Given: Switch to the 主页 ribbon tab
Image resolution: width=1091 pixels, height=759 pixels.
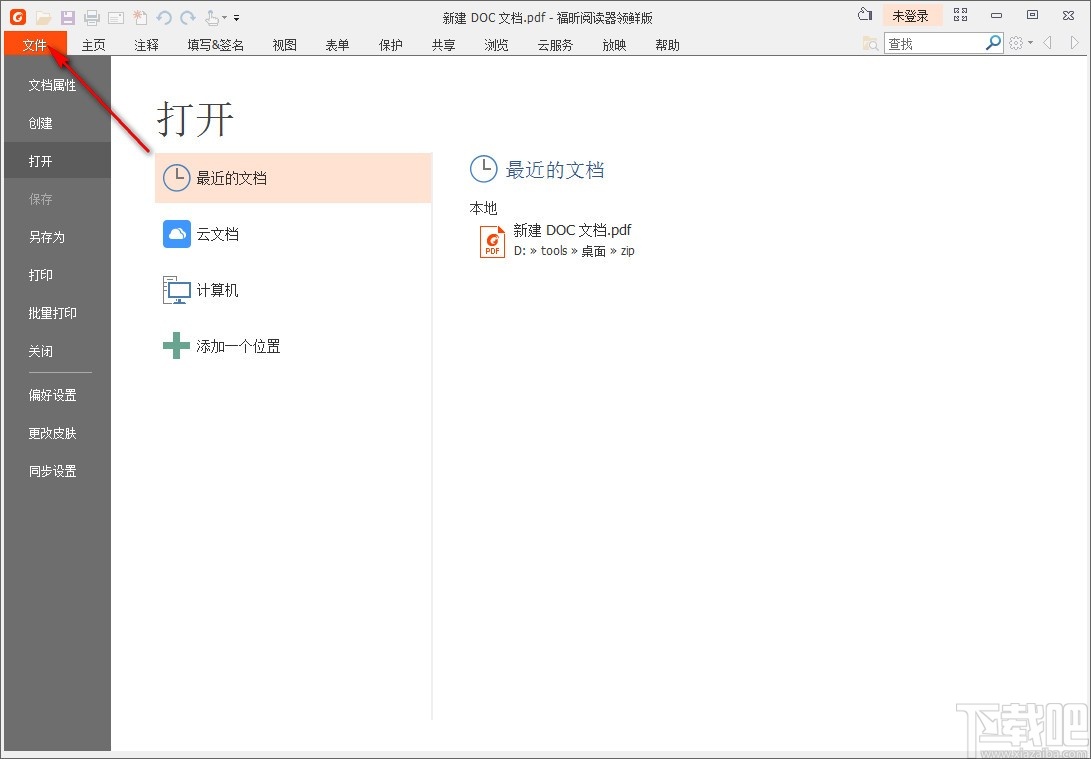Looking at the screenshot, I should coord(93,45).
